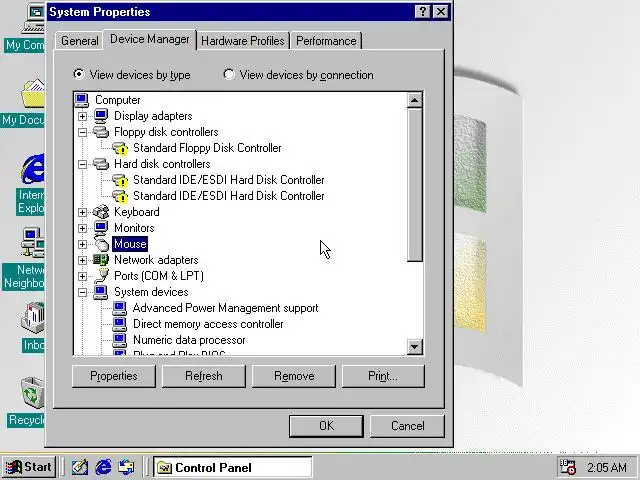The width and height of the screenshot is (640, 480).
Task: Click the System devices computer icon
Action: (101, 292)
